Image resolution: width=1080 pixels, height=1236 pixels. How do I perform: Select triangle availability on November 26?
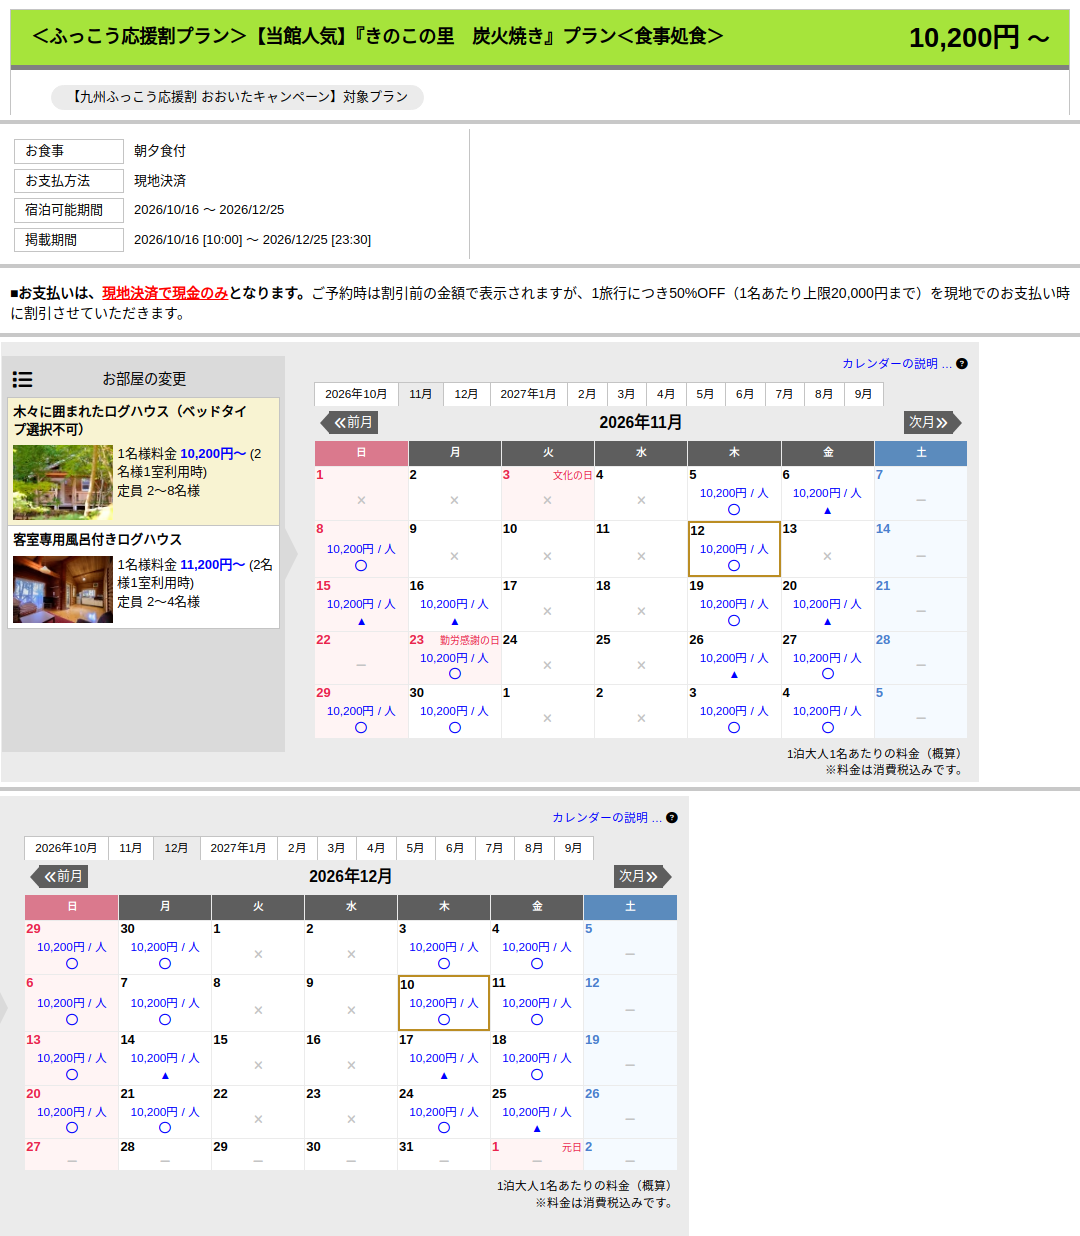[734, 675]
